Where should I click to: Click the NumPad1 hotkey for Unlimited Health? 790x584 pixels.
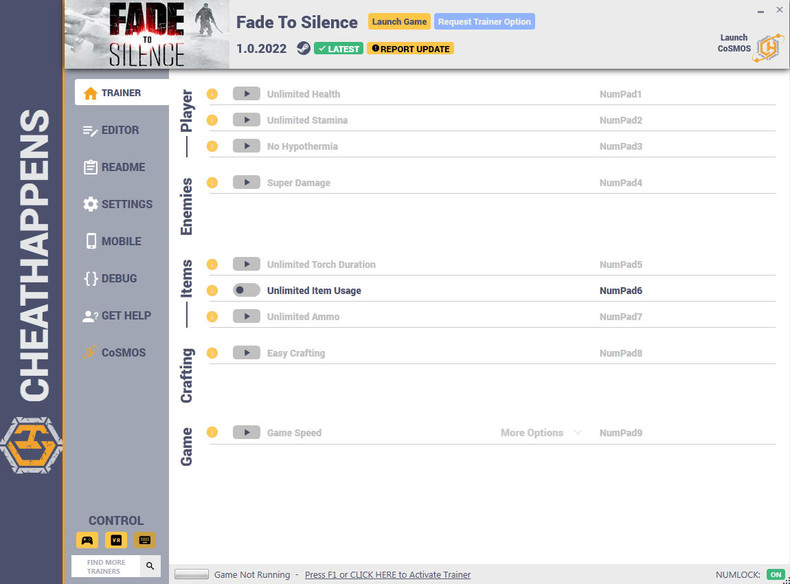(620, 94)
